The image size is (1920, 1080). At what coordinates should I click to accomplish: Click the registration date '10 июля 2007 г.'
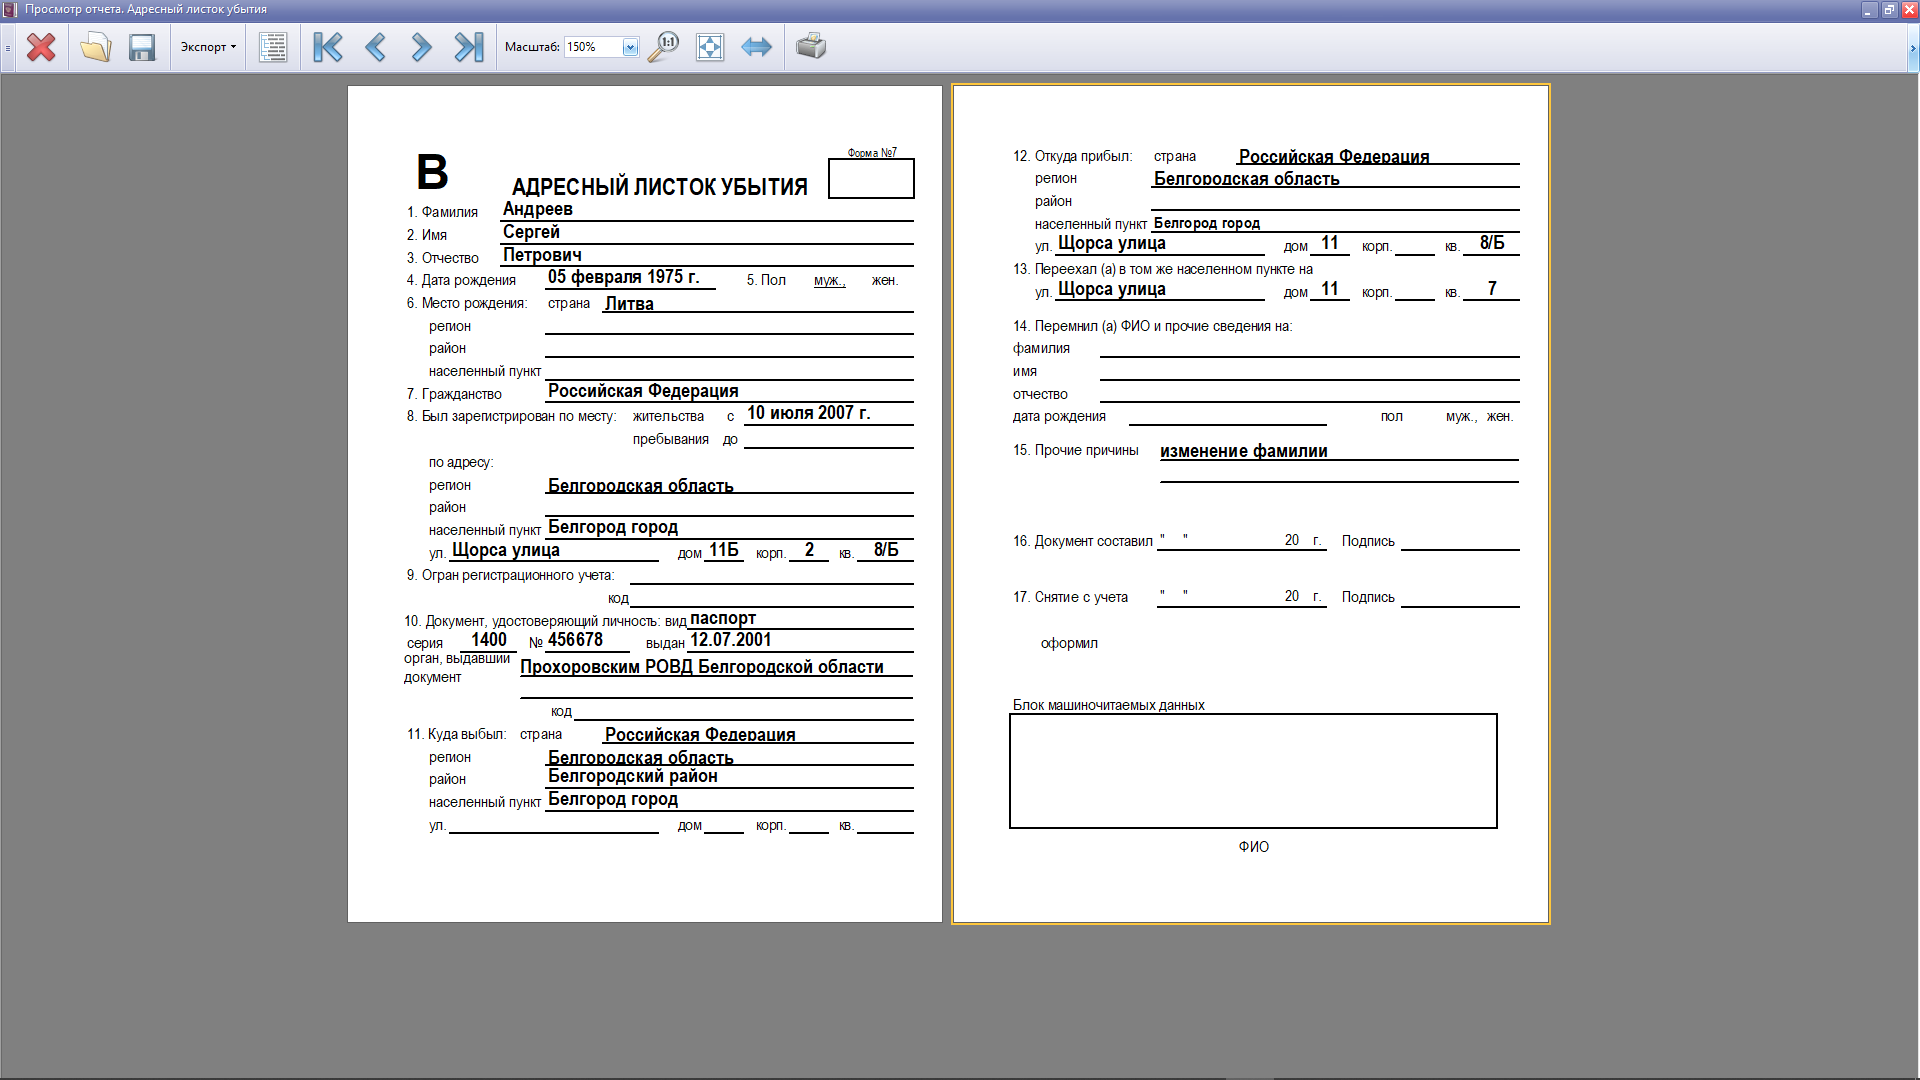809,413
